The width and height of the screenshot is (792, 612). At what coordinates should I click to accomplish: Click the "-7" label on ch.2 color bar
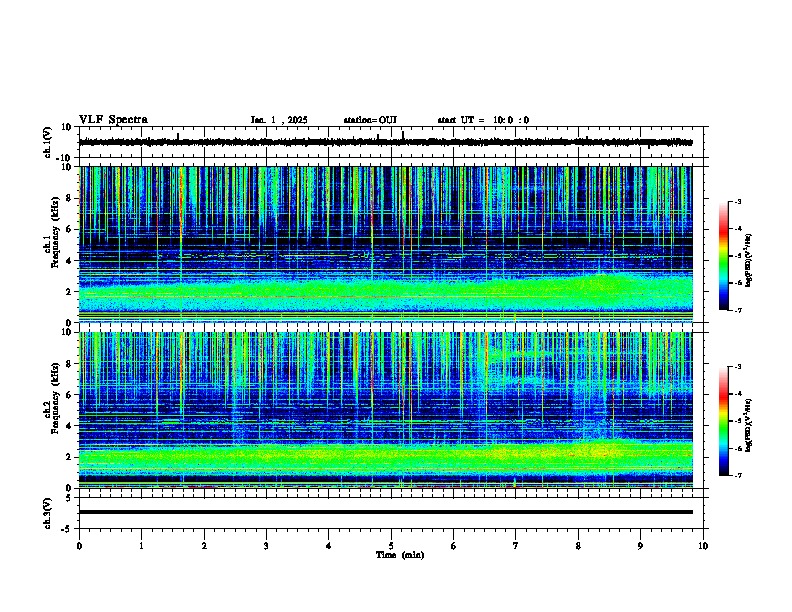pyautogui.click(x=737, y=475)
